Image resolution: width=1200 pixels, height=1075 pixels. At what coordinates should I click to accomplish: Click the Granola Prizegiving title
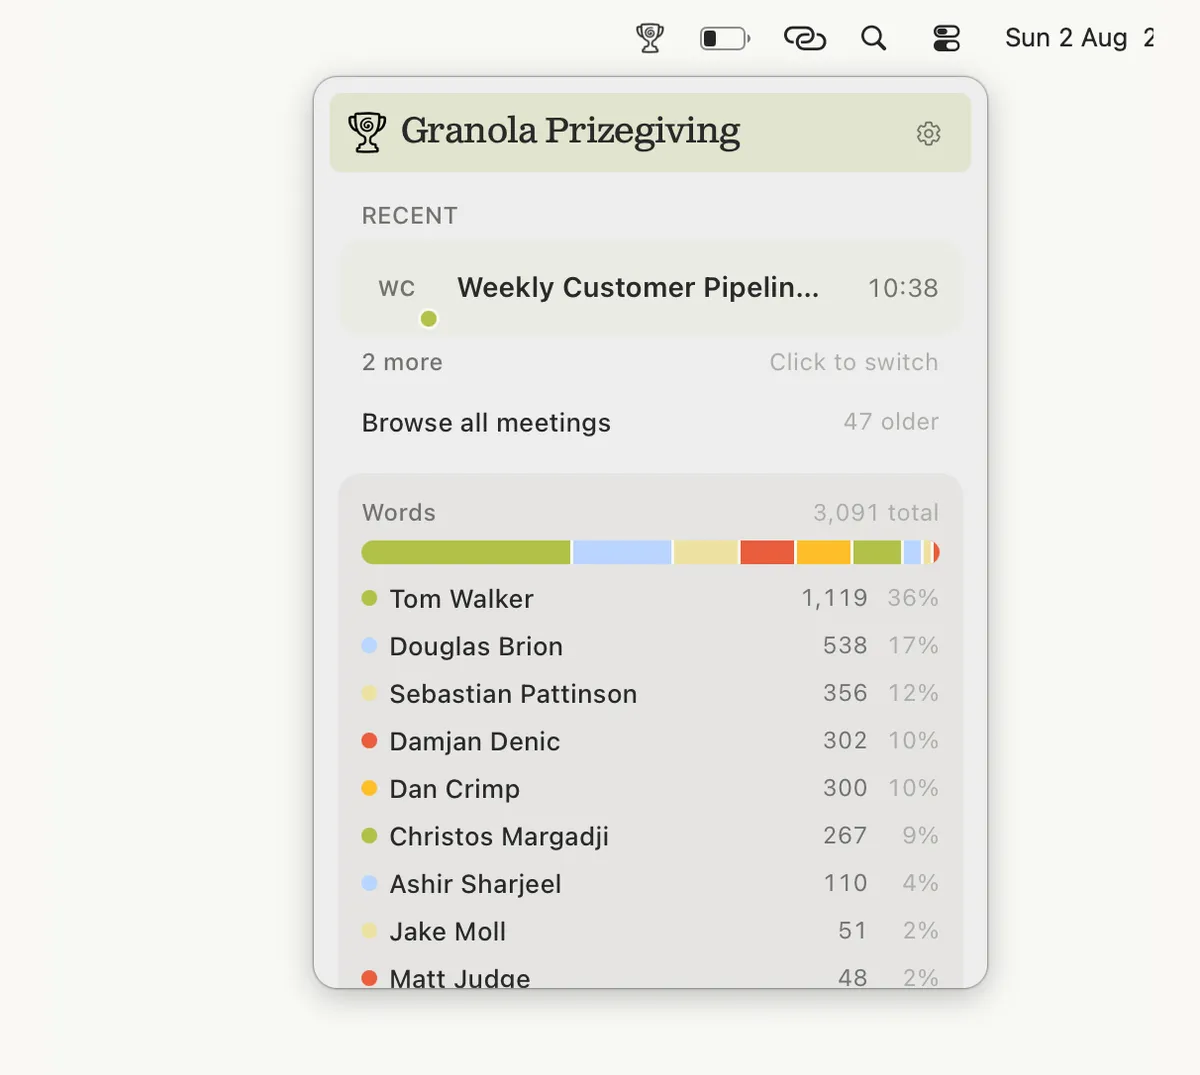click(571, 131)
